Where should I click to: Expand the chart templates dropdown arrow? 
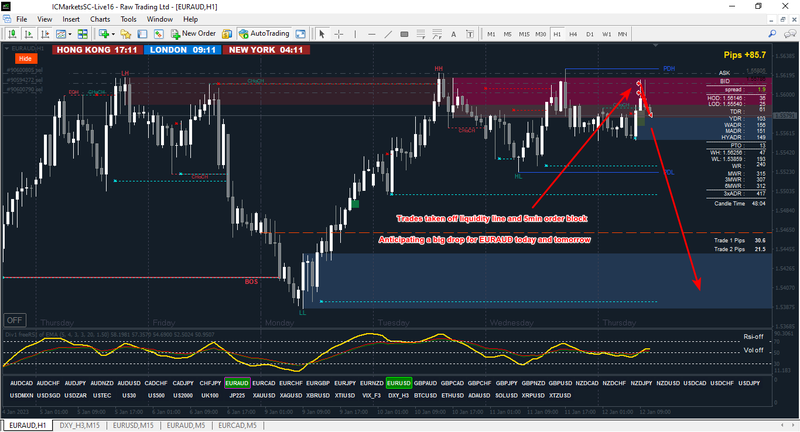70,34
